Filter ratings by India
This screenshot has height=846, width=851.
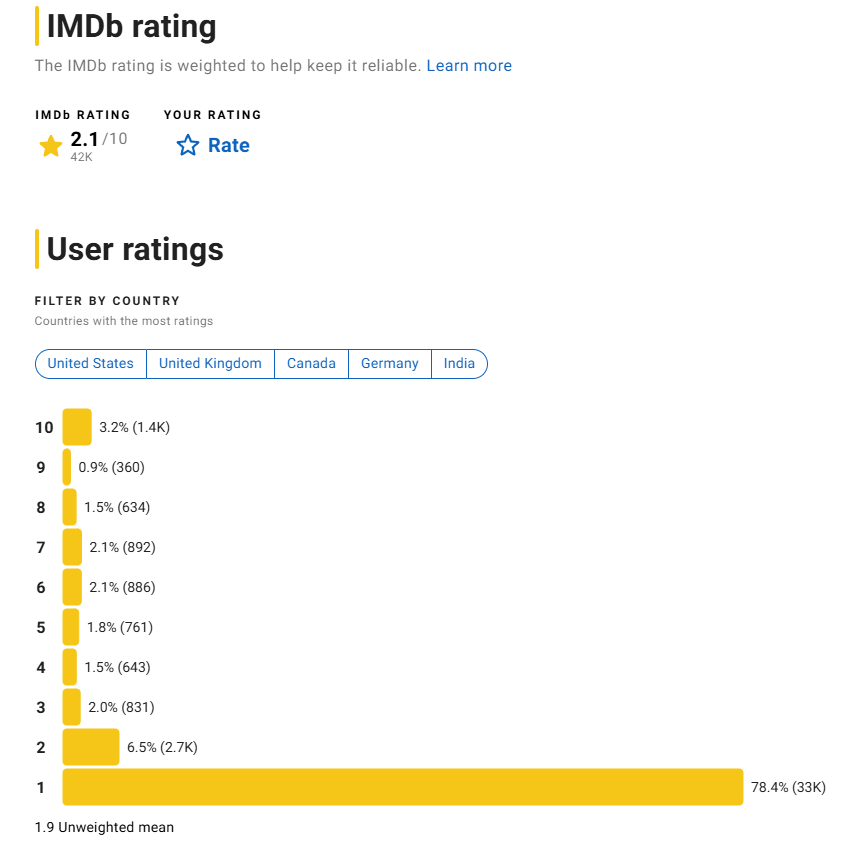[x=459, y=363]
